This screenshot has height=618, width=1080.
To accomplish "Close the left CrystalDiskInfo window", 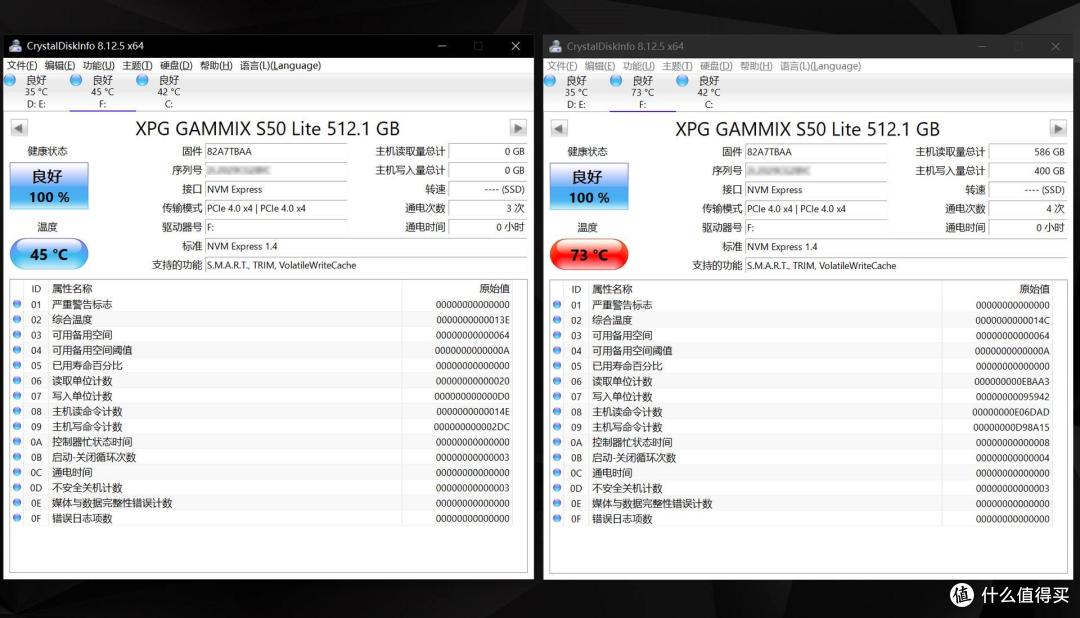I will 515,45.
